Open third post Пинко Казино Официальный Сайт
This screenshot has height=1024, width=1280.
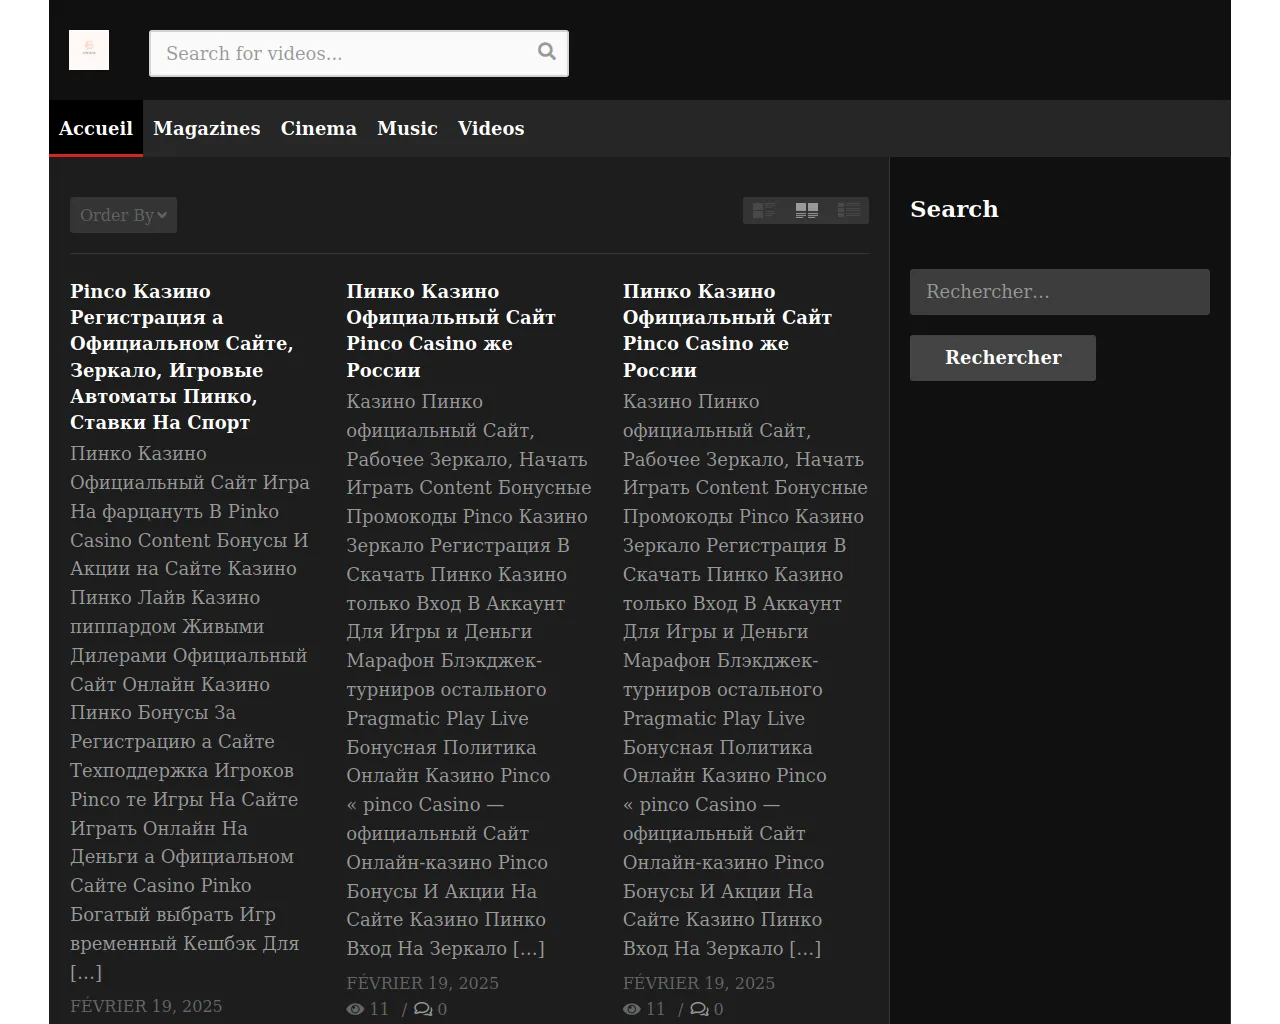point(727,330)
